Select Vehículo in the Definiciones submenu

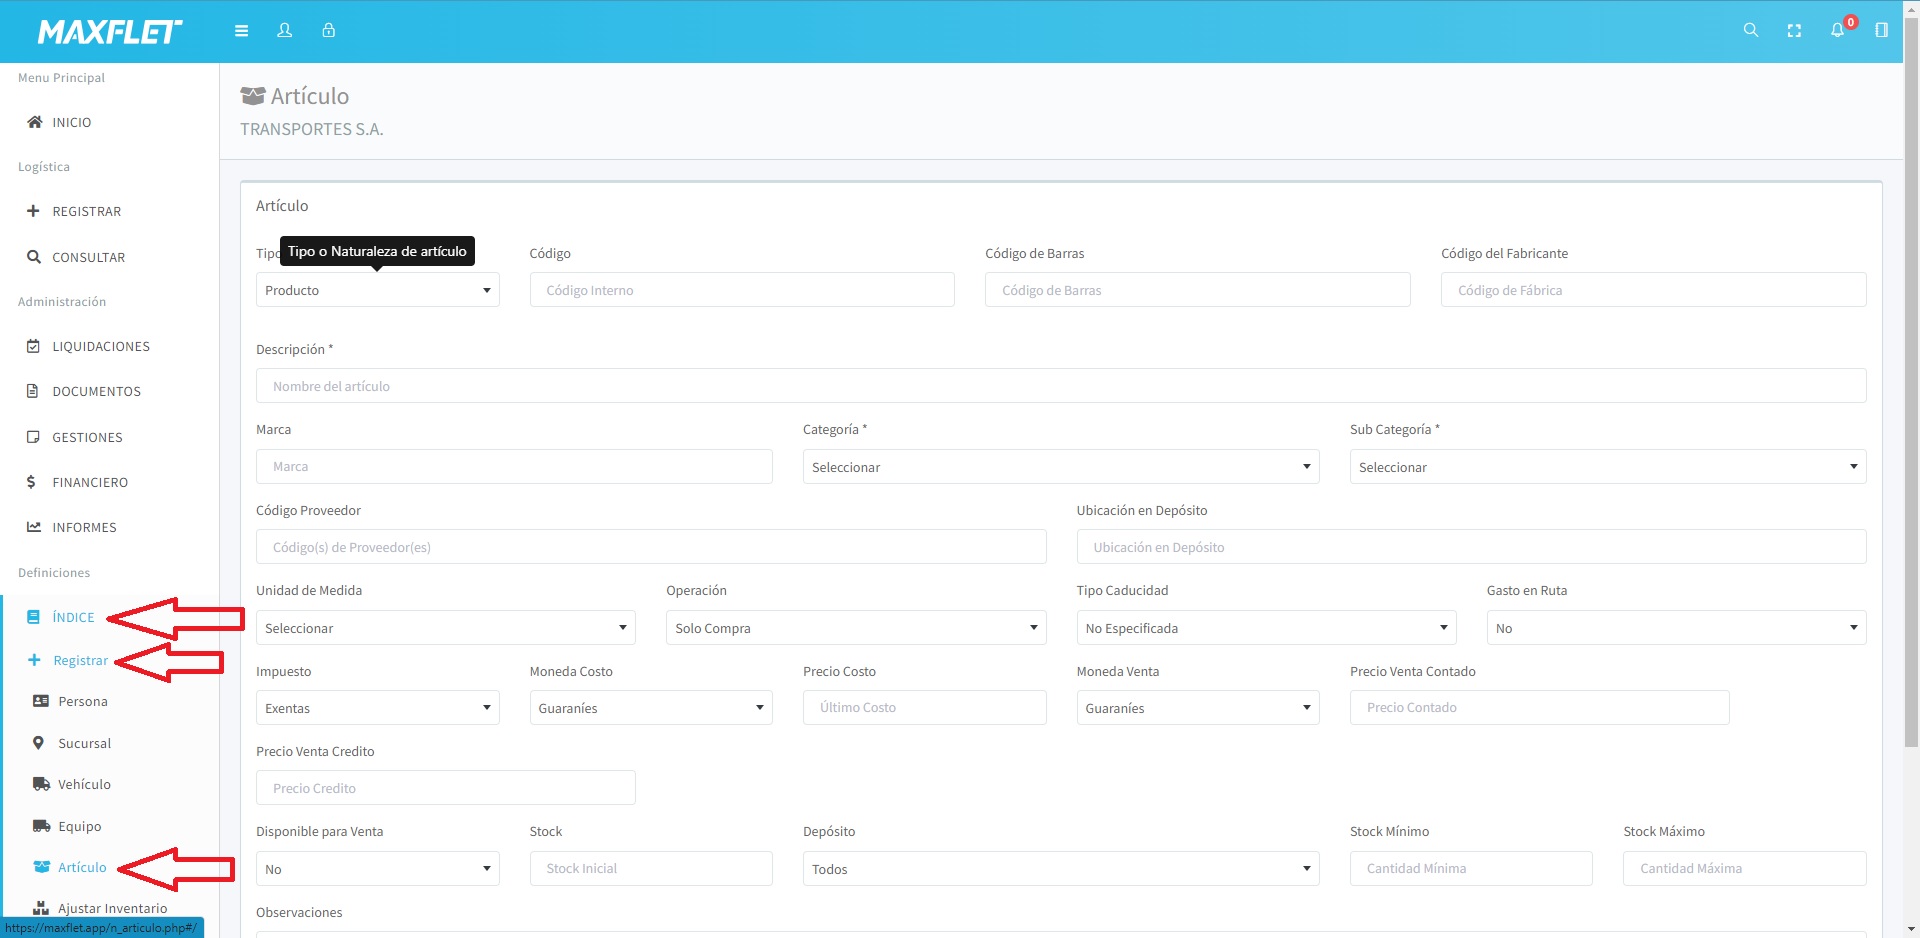(84, 785)
